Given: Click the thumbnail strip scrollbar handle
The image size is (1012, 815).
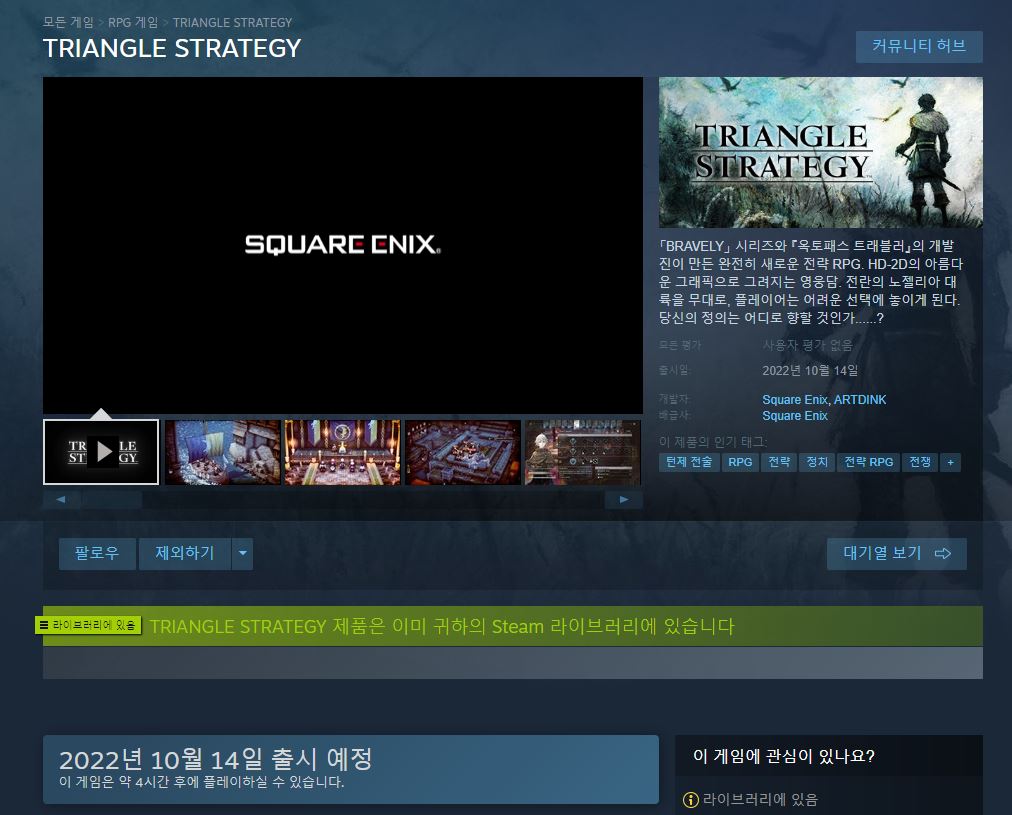Looking at the screenshot, I should pyautogui.click(x=112, y=499).
